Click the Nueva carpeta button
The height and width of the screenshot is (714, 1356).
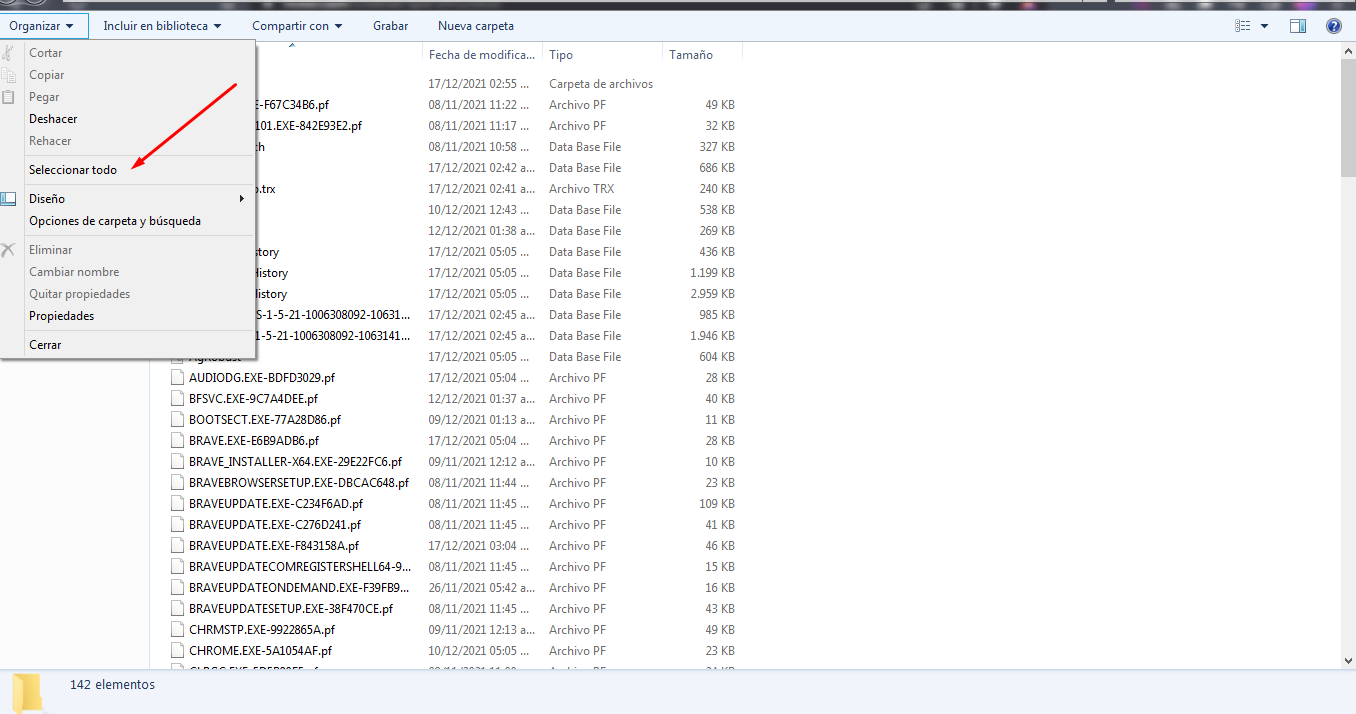click(476, 26)
